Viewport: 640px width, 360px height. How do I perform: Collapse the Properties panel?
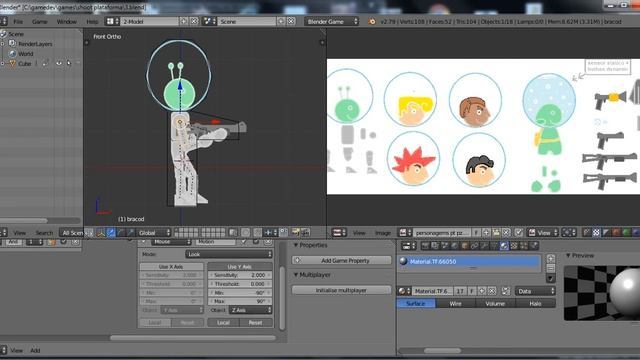point(296,245)
